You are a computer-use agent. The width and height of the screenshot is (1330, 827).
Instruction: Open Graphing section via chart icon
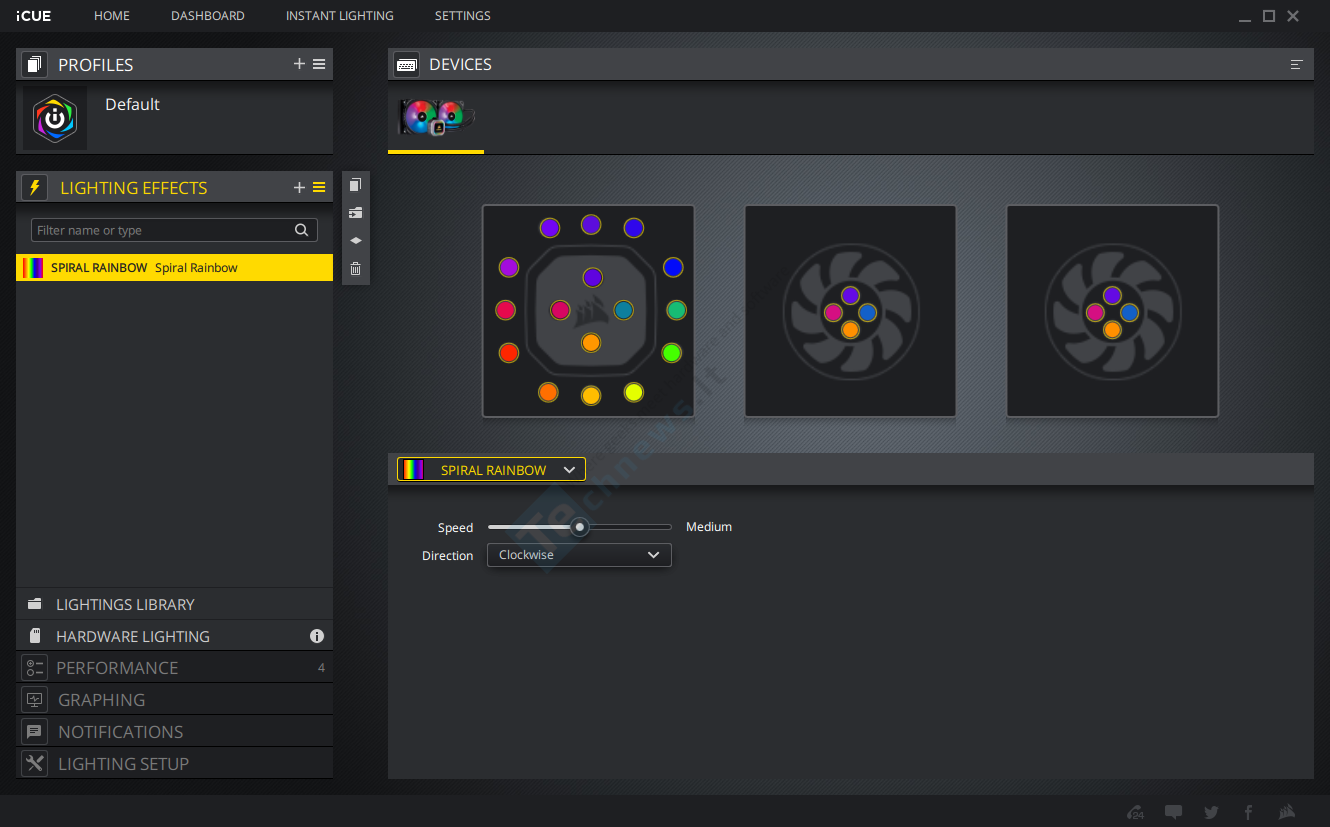click(35, 700)
